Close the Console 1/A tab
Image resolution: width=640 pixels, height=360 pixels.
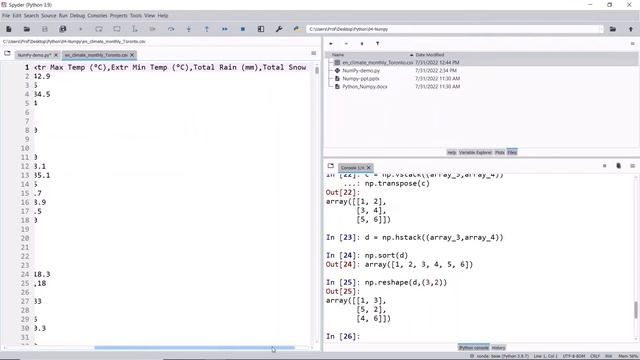(369, 167)
